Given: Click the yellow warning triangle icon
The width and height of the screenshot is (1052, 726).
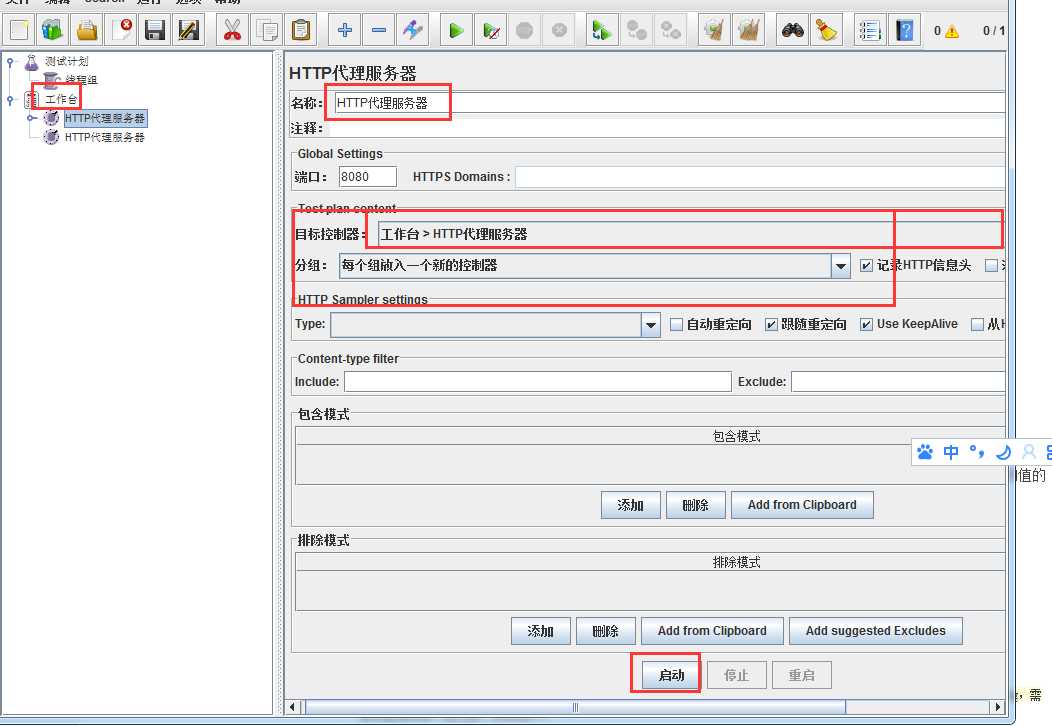Looking at the screenshot, I should [x=951, y=31].
